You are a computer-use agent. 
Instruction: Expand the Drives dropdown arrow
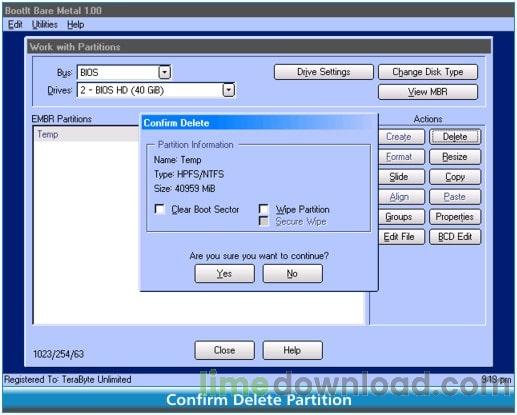(229, 90)
